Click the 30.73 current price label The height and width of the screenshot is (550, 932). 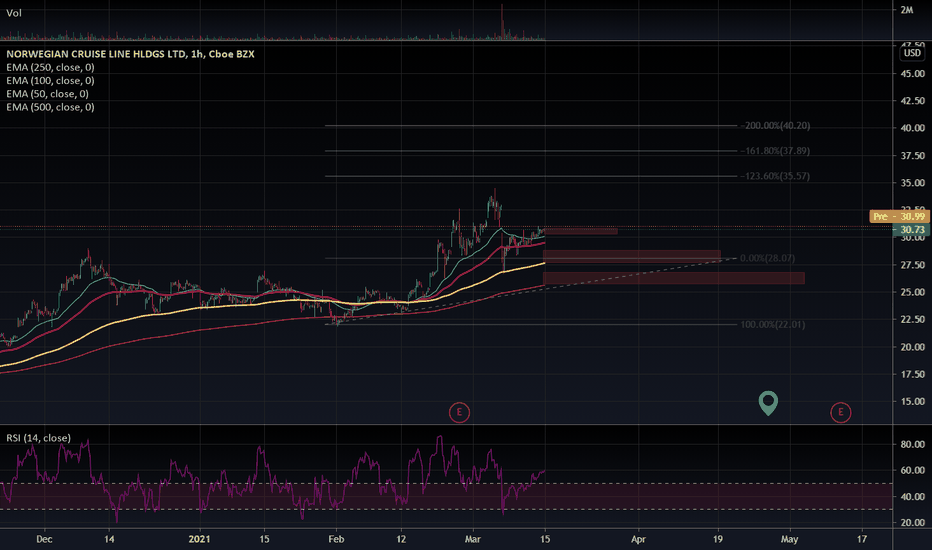pos(911,230)
